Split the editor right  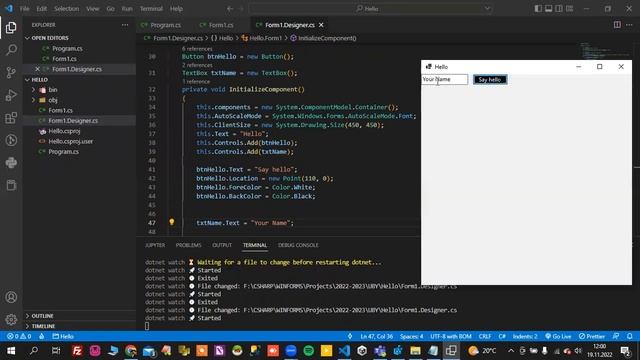[617, 25]
